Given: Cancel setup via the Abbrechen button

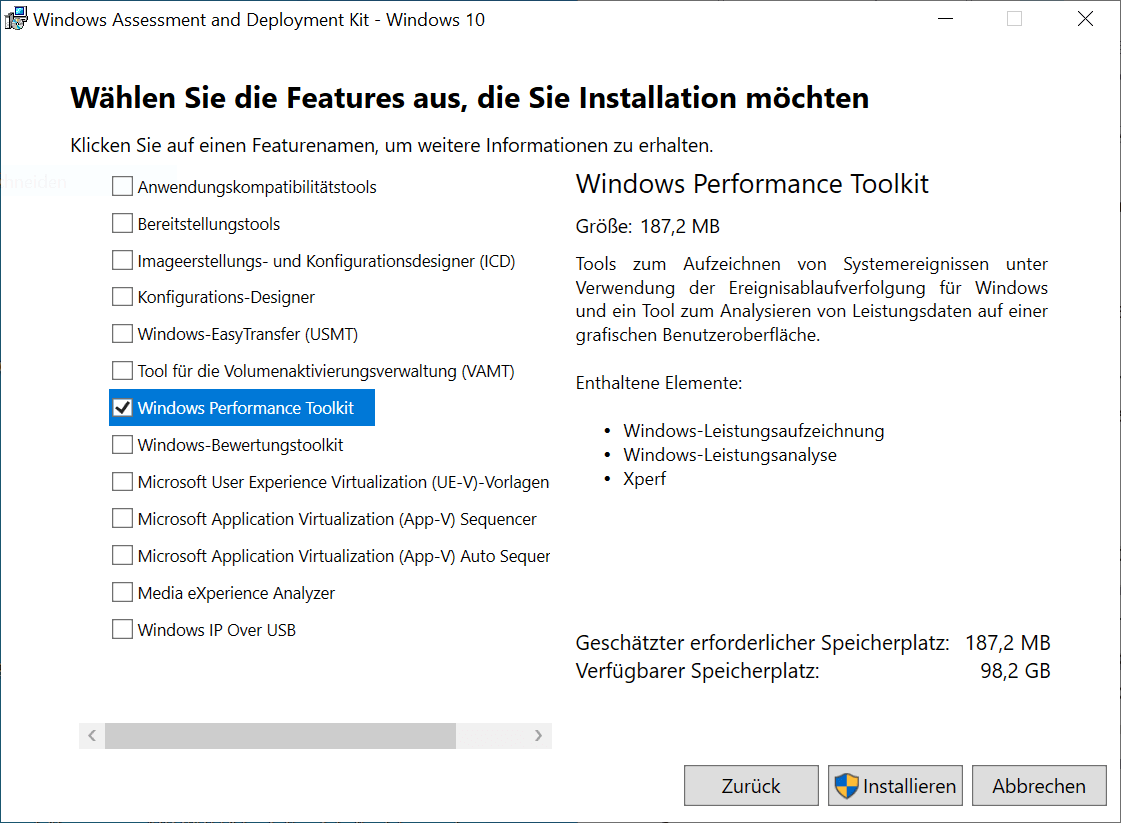Looking at the screenshot, I should pos(1039,786).
